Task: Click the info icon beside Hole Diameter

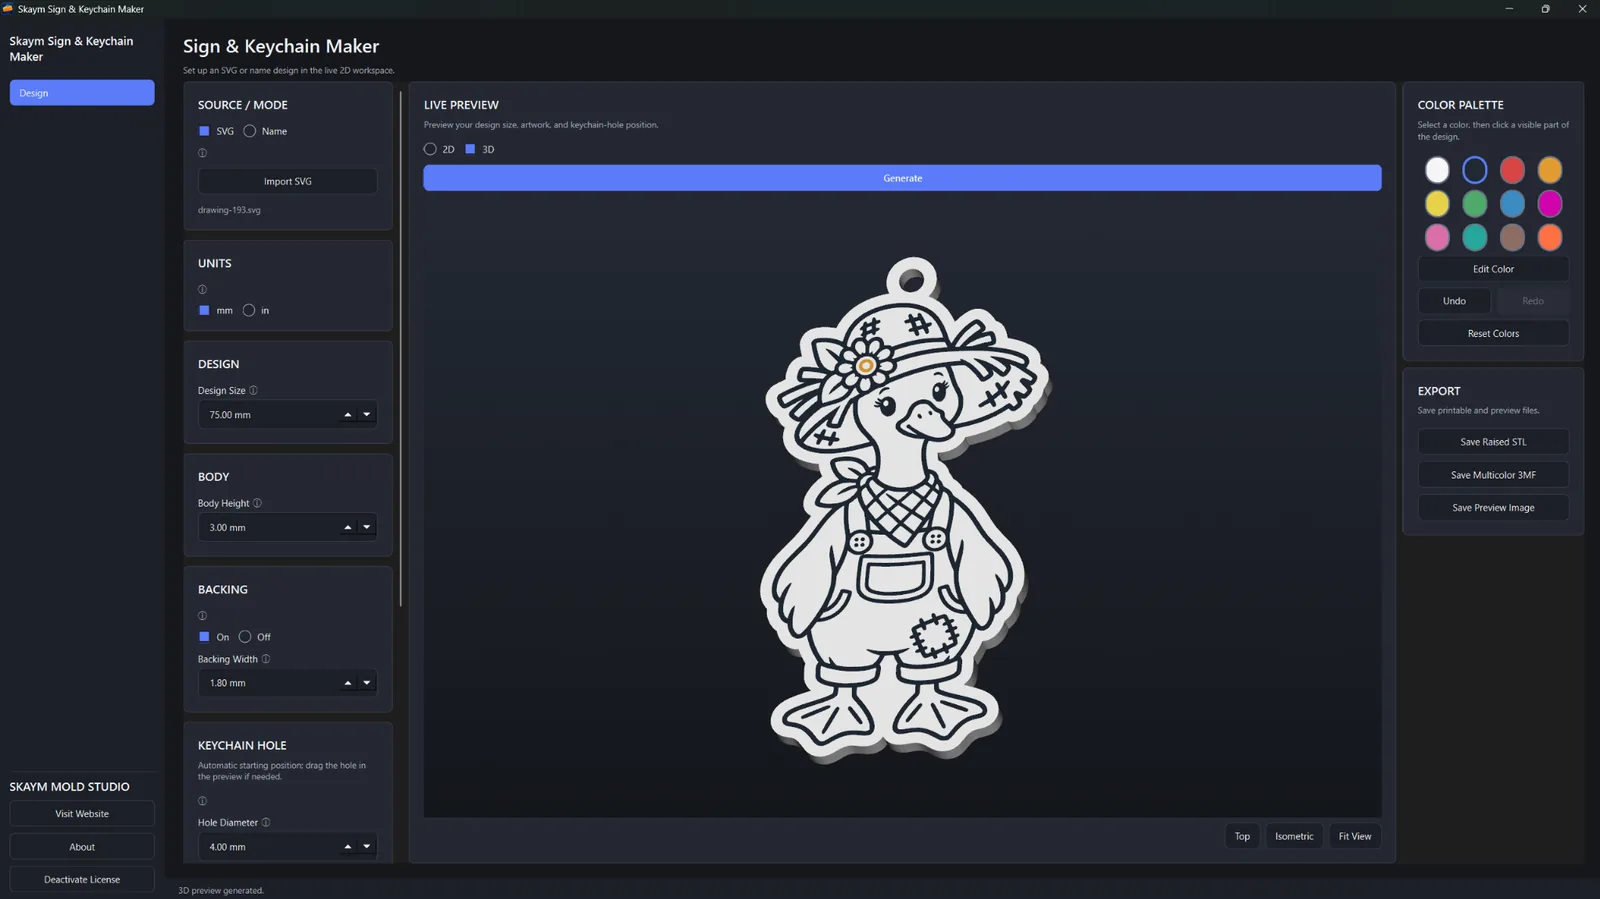Action: [x=266, y=822]
